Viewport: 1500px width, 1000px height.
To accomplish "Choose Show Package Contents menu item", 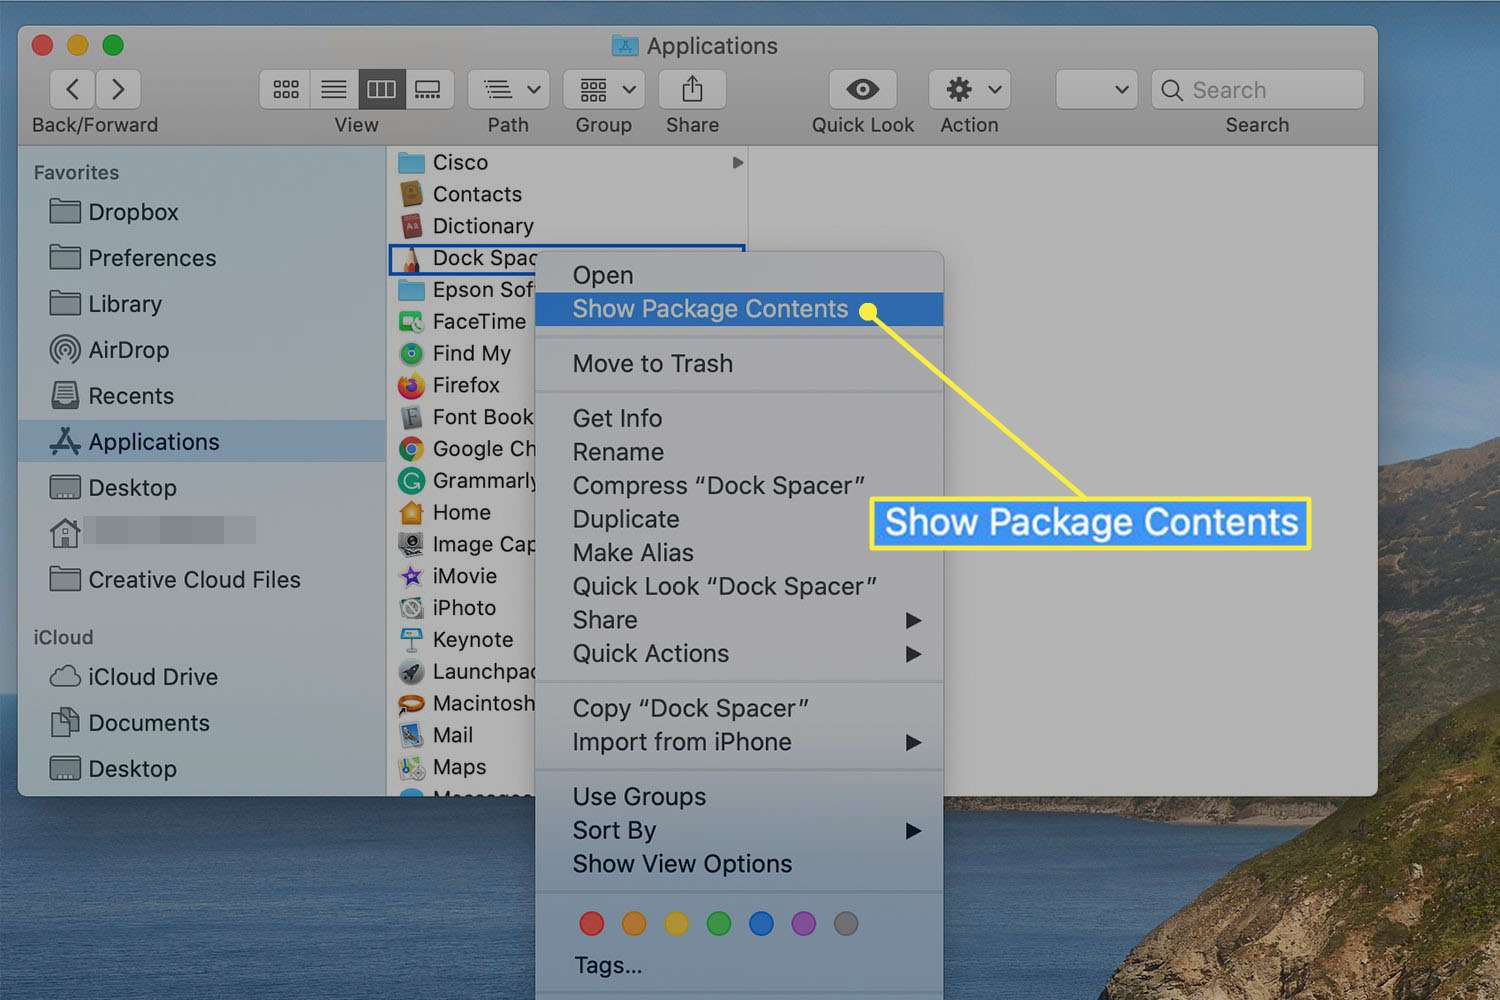I will pos(739,309).
